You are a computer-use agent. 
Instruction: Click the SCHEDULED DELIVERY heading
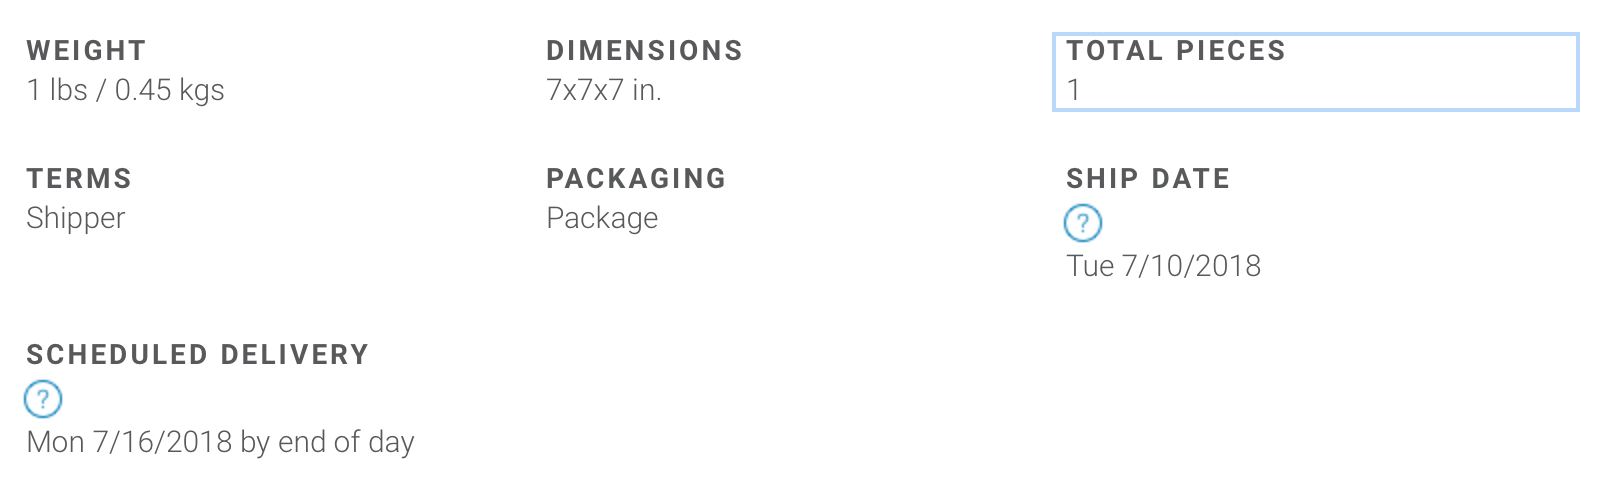point(197,355)
